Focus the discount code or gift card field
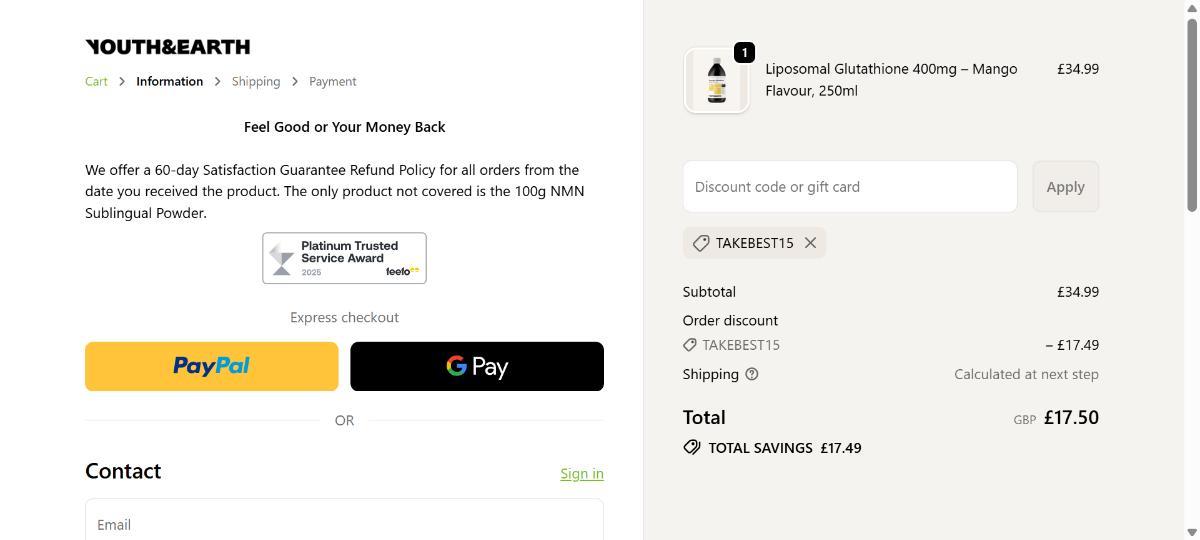The image size is (1200, 540). coord(849,187)
